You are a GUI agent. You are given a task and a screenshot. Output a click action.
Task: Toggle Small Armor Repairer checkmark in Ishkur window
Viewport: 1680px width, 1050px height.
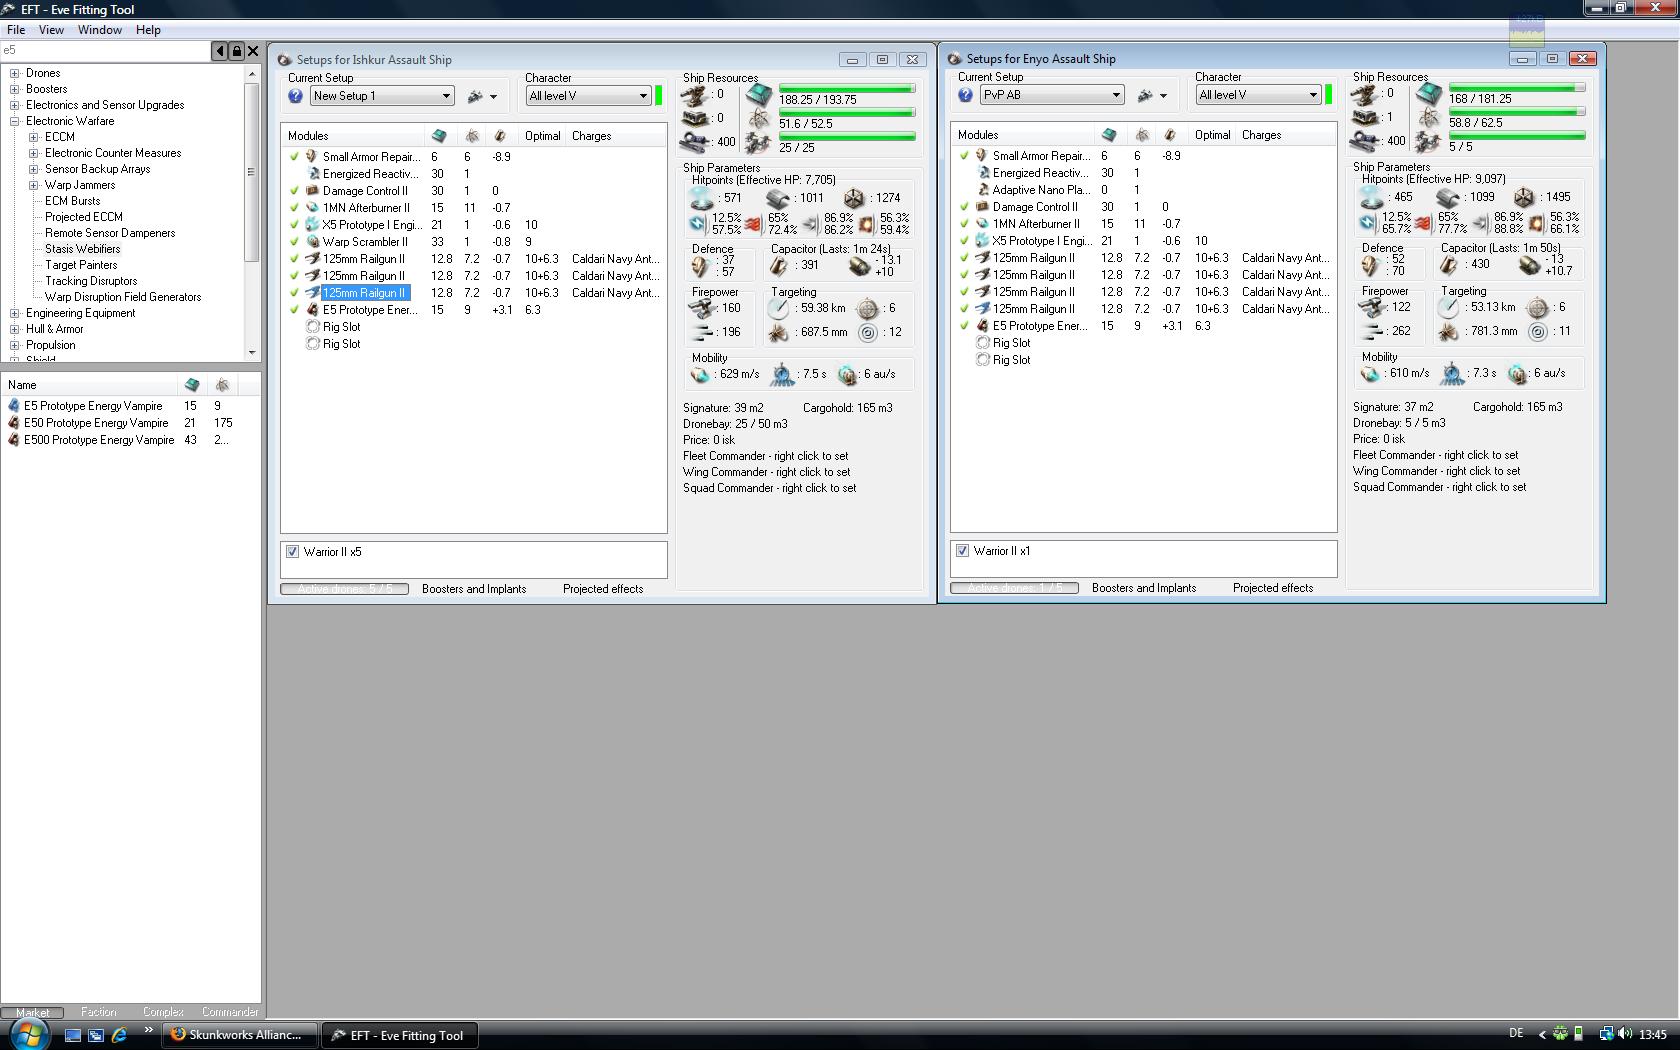coord(294,157)
